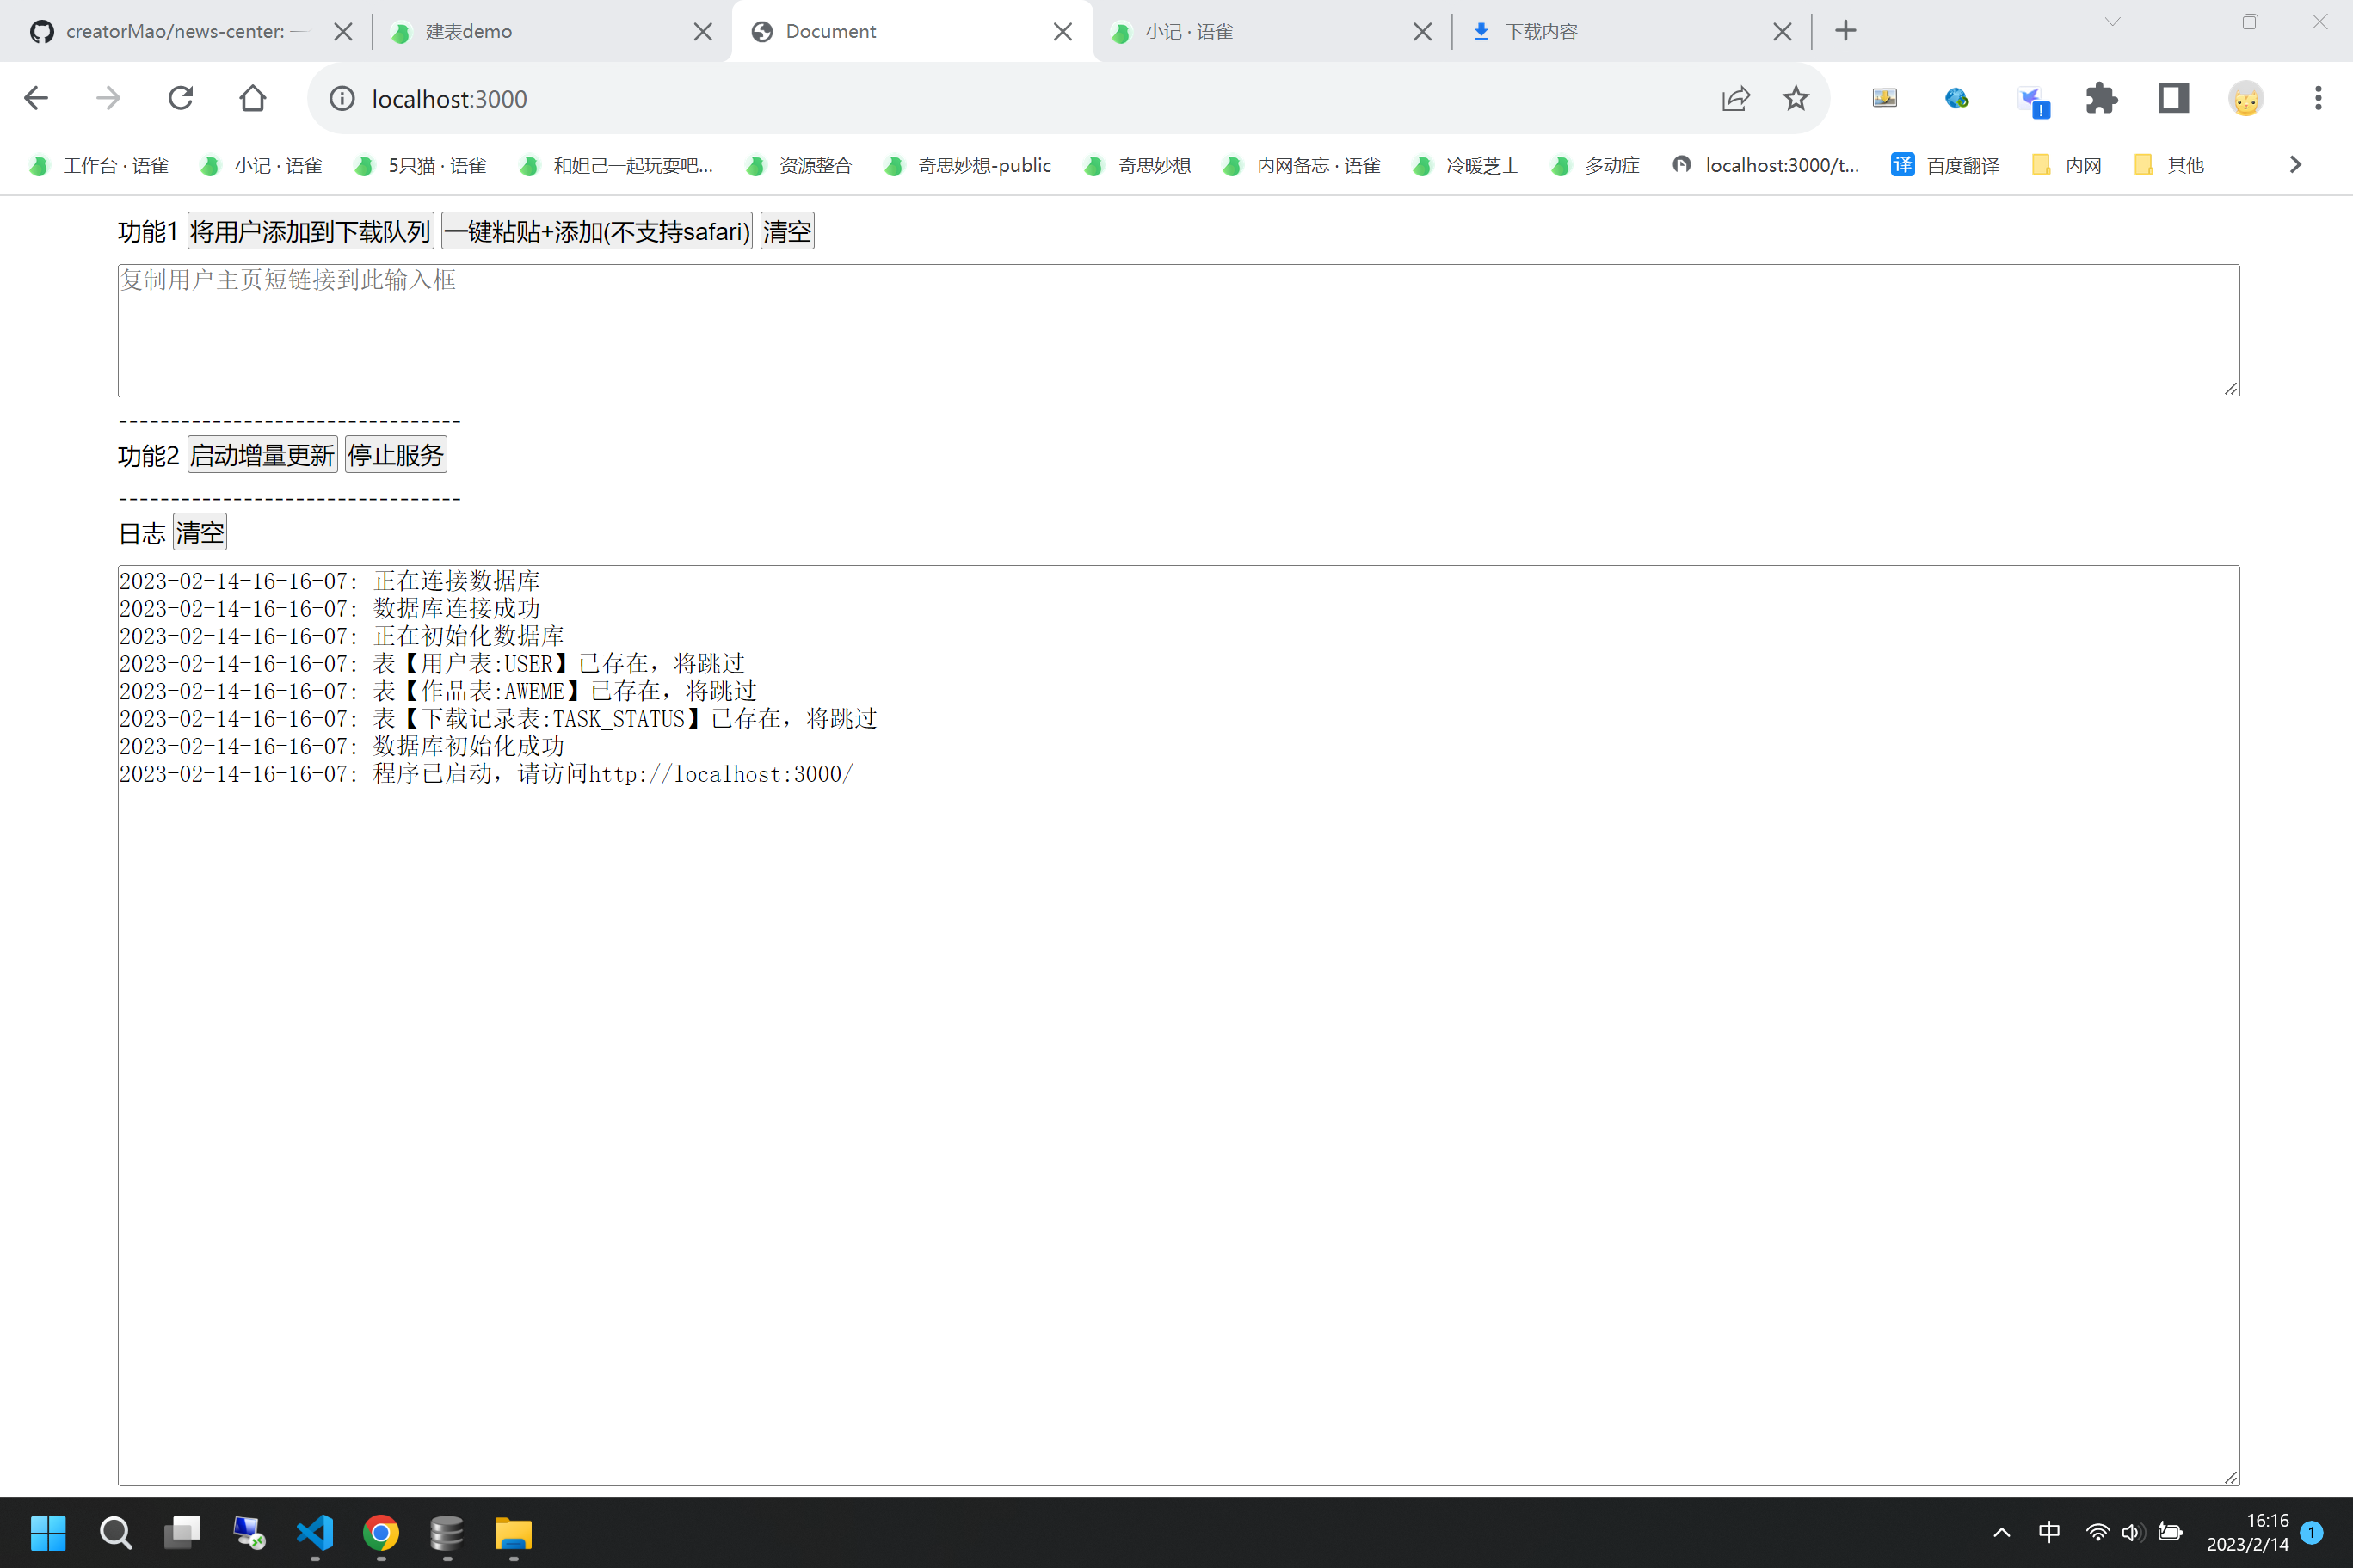Open the extensions puzzle icon
Screen dimensions: 2353x1568
tap(2101, 98)
